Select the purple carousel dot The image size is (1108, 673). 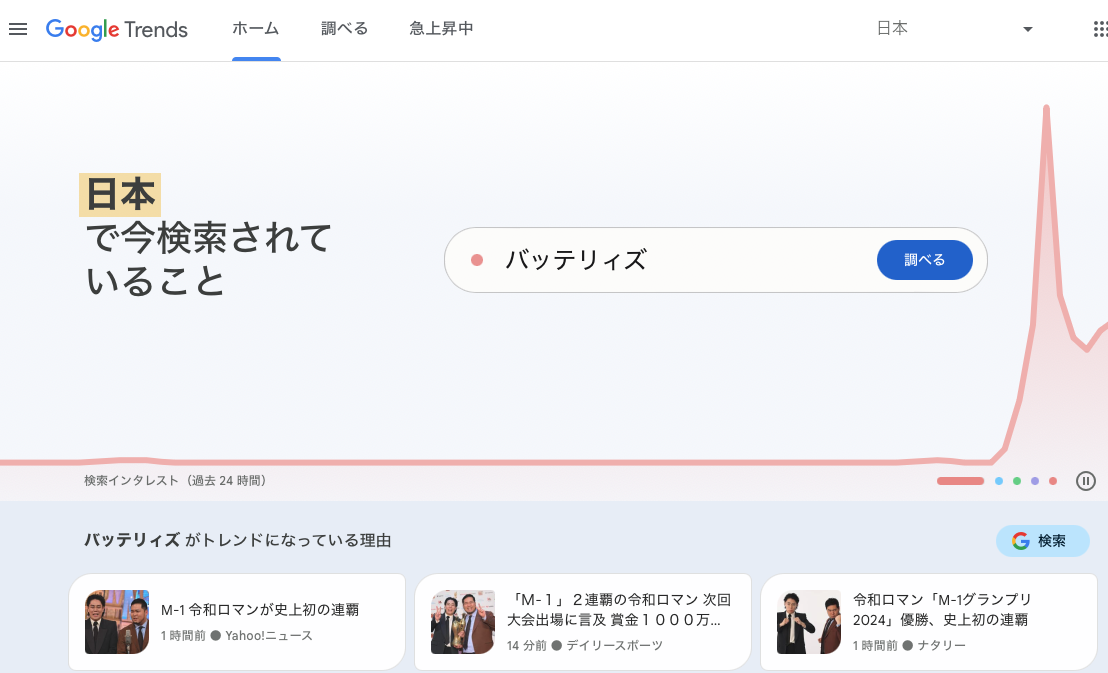click(x=1035, y=481)
